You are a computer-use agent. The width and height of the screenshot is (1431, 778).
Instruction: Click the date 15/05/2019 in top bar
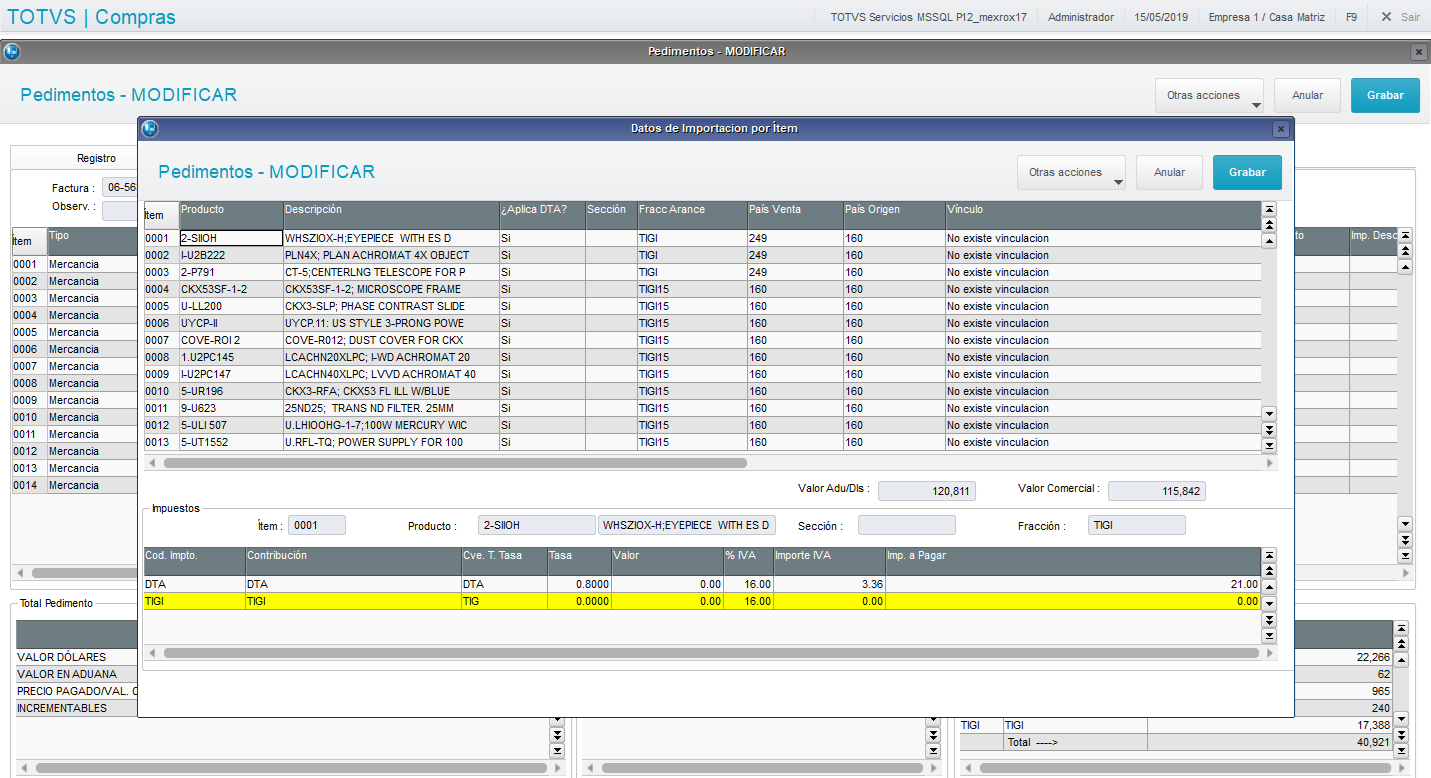(x=1161, y=17)
